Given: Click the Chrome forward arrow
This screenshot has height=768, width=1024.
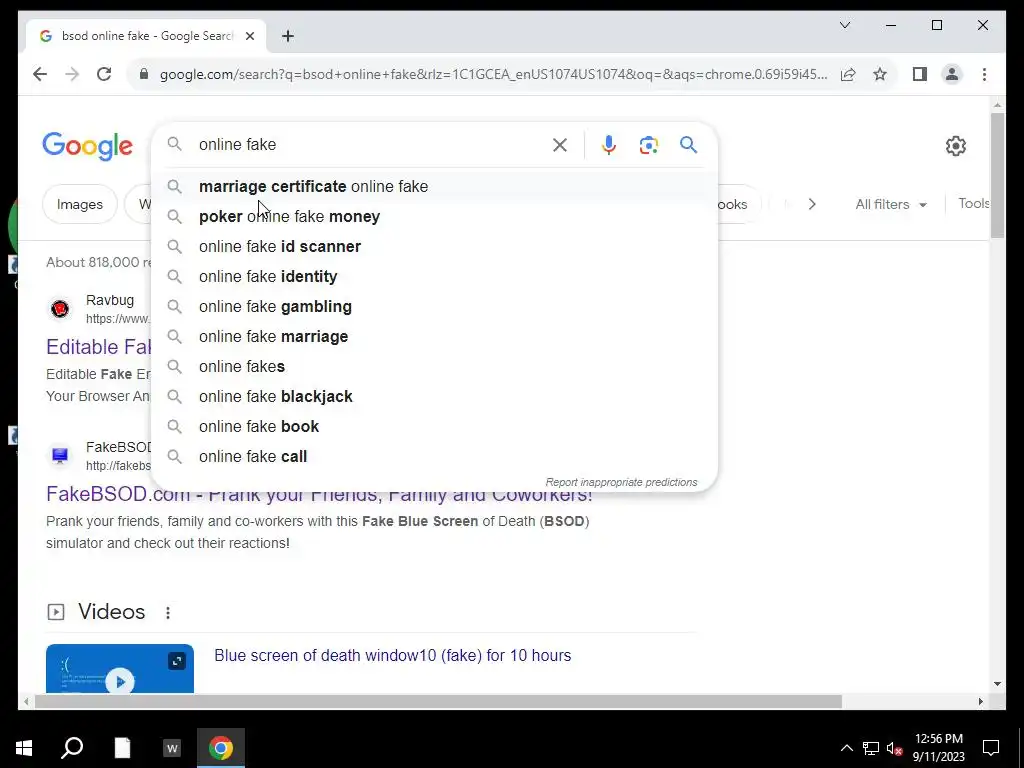Looking at the screenshot, I should click(72, 74).
